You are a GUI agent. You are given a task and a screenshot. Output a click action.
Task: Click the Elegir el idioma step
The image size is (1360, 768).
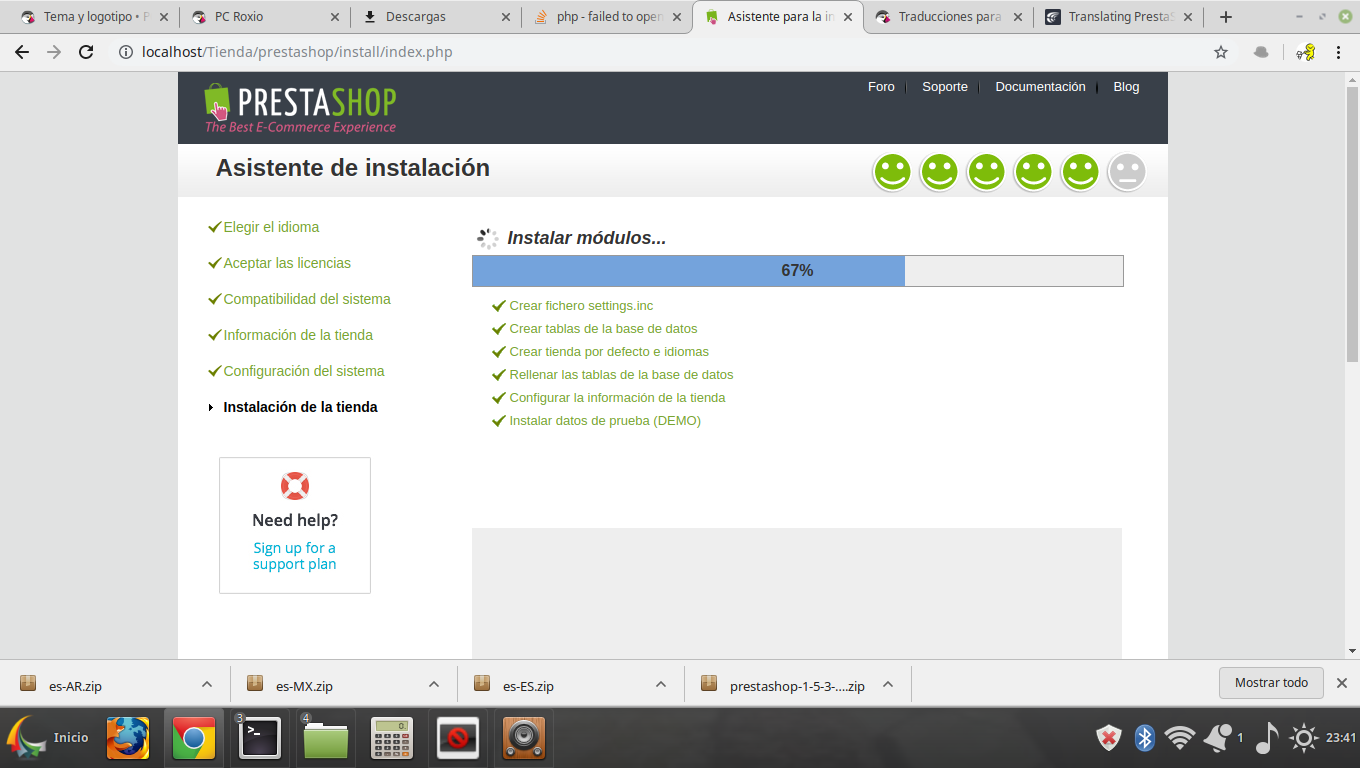pyautogui.click(x=271, y=227)
